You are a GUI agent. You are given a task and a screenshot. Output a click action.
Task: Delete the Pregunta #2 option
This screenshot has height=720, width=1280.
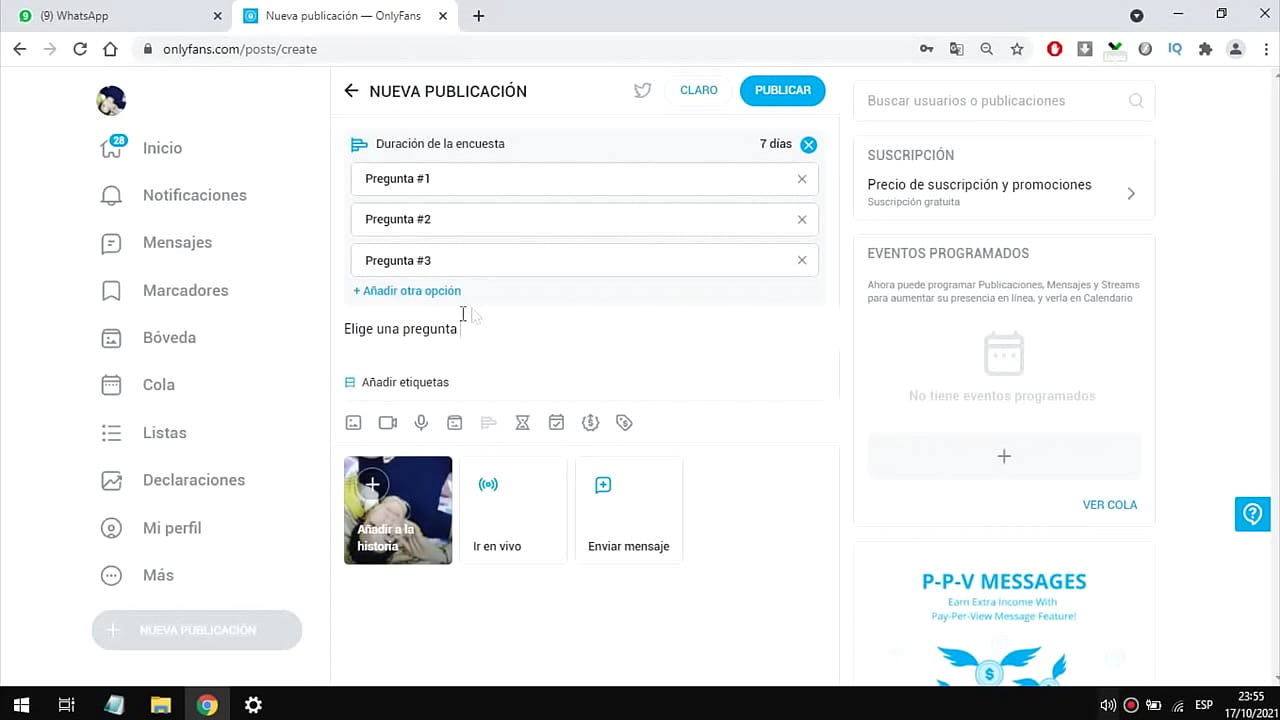click(x=802, y=220)
